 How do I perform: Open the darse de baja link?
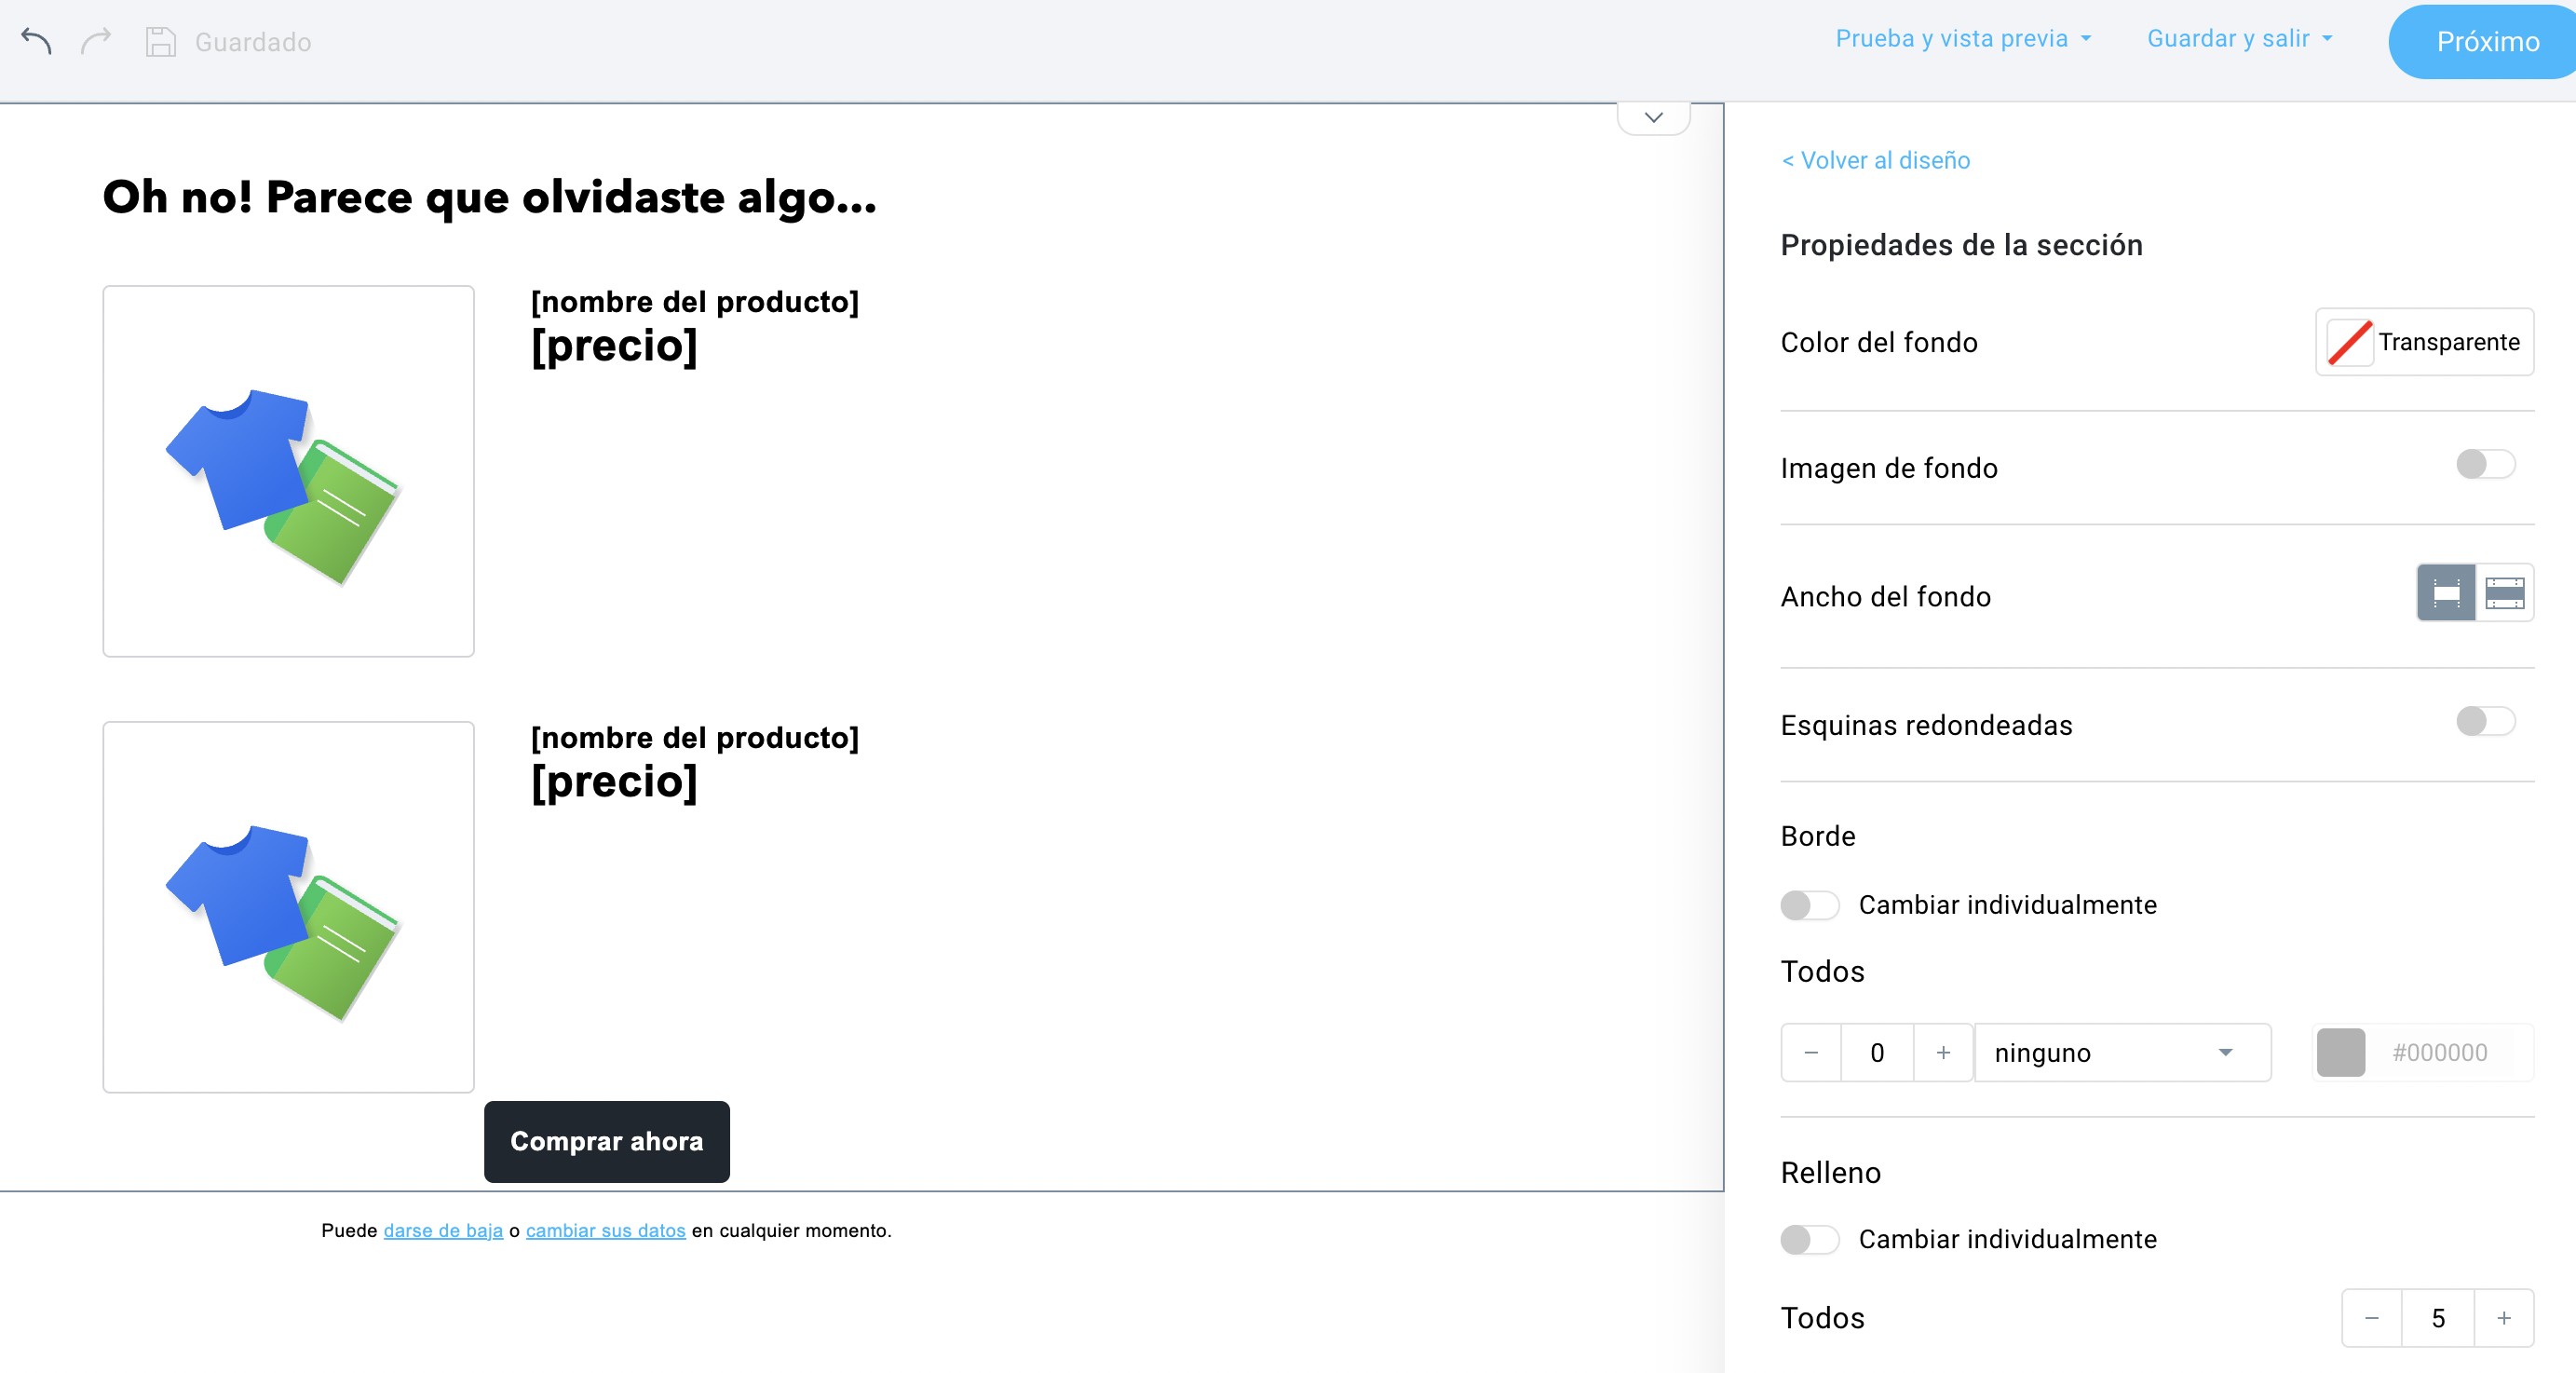click(x=443, y=1230)
